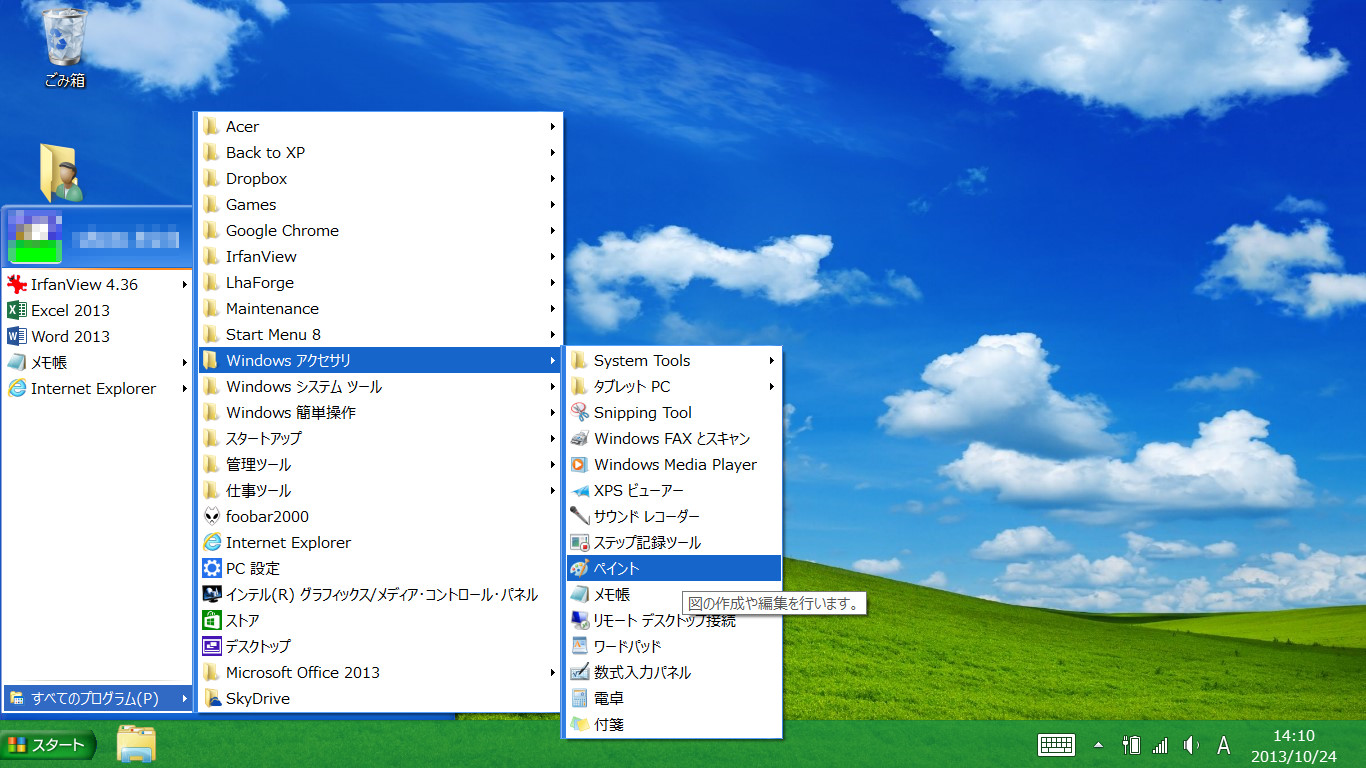Image resolution: width=1366 pixels, height=768 pixels.
Task: Click the touch keyboard tray icon
Action: (x=1056, y=745)
